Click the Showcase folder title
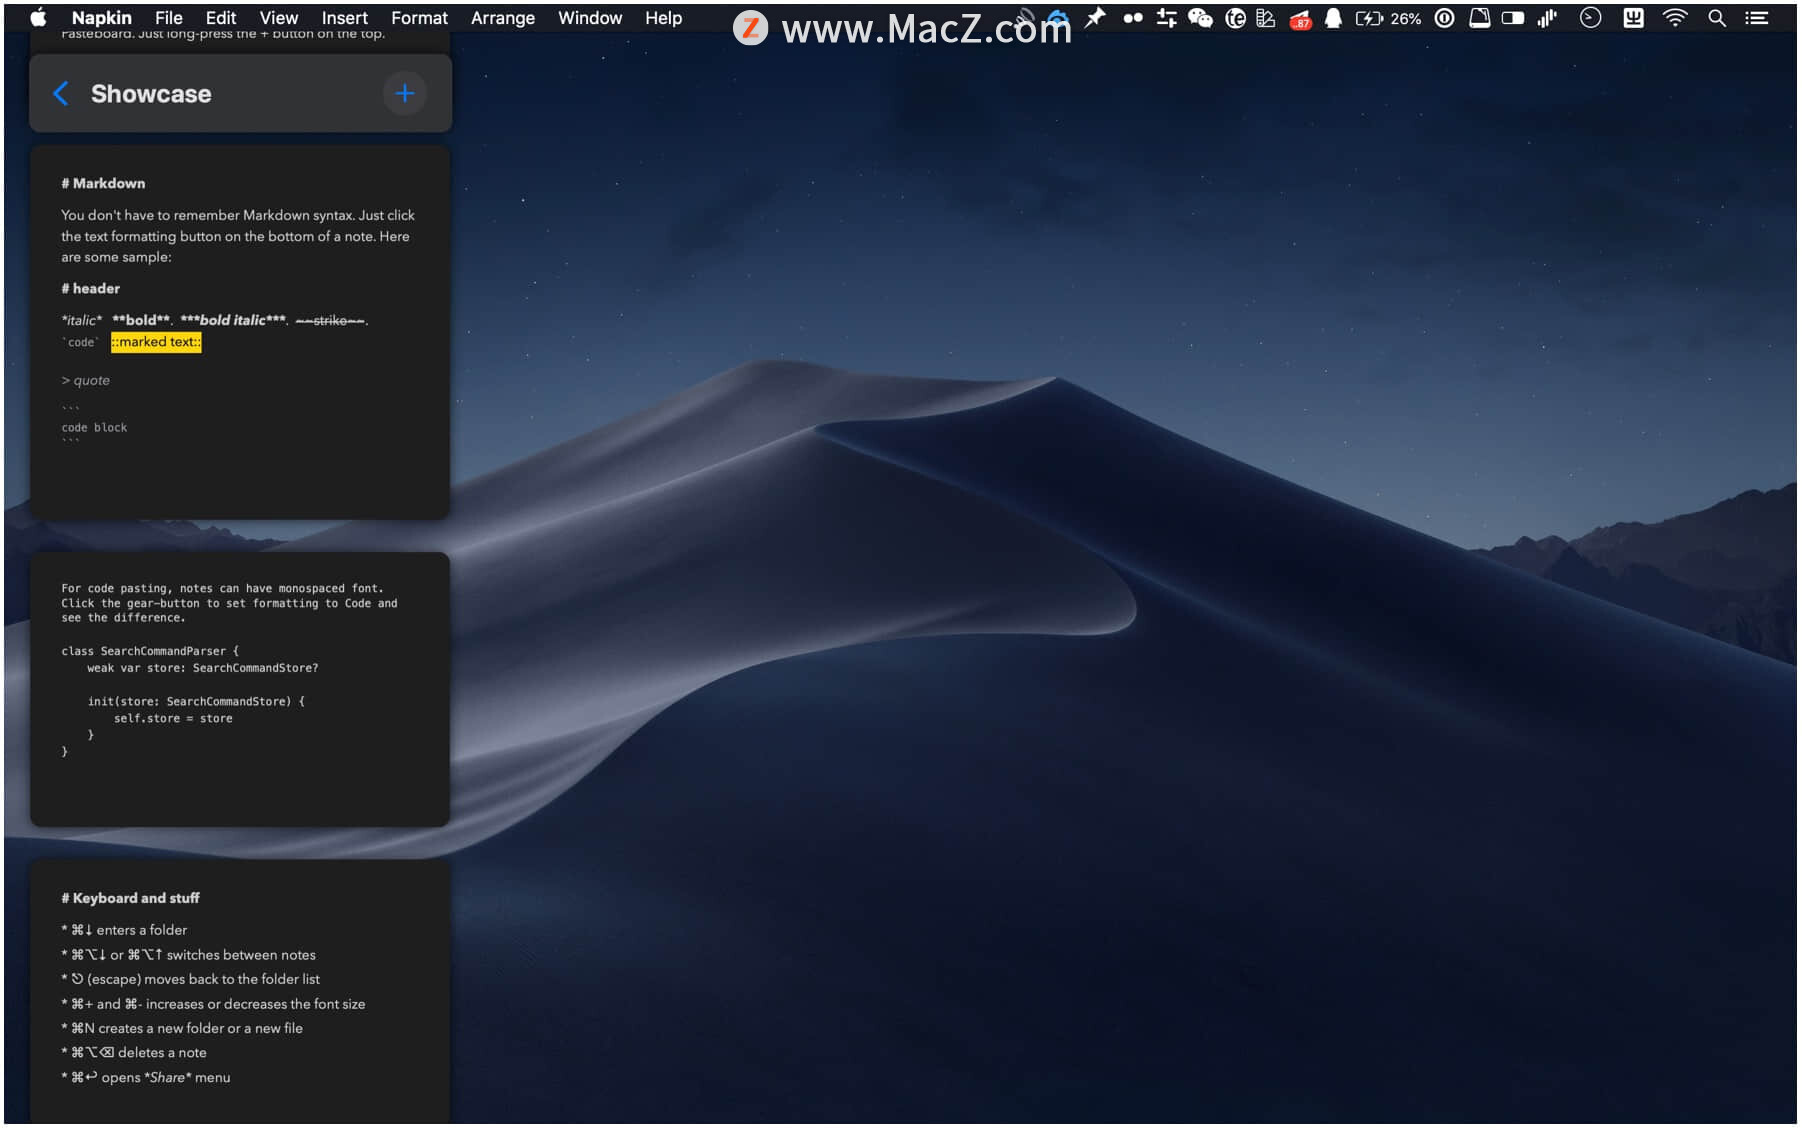 click(x=151, y=94)
